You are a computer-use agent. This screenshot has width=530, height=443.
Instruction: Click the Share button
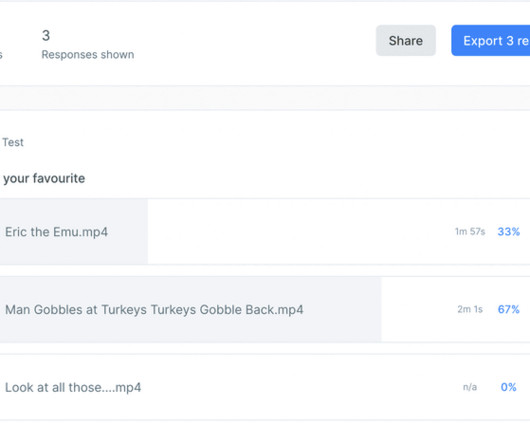pyautogui.click(x=406, y=41)
